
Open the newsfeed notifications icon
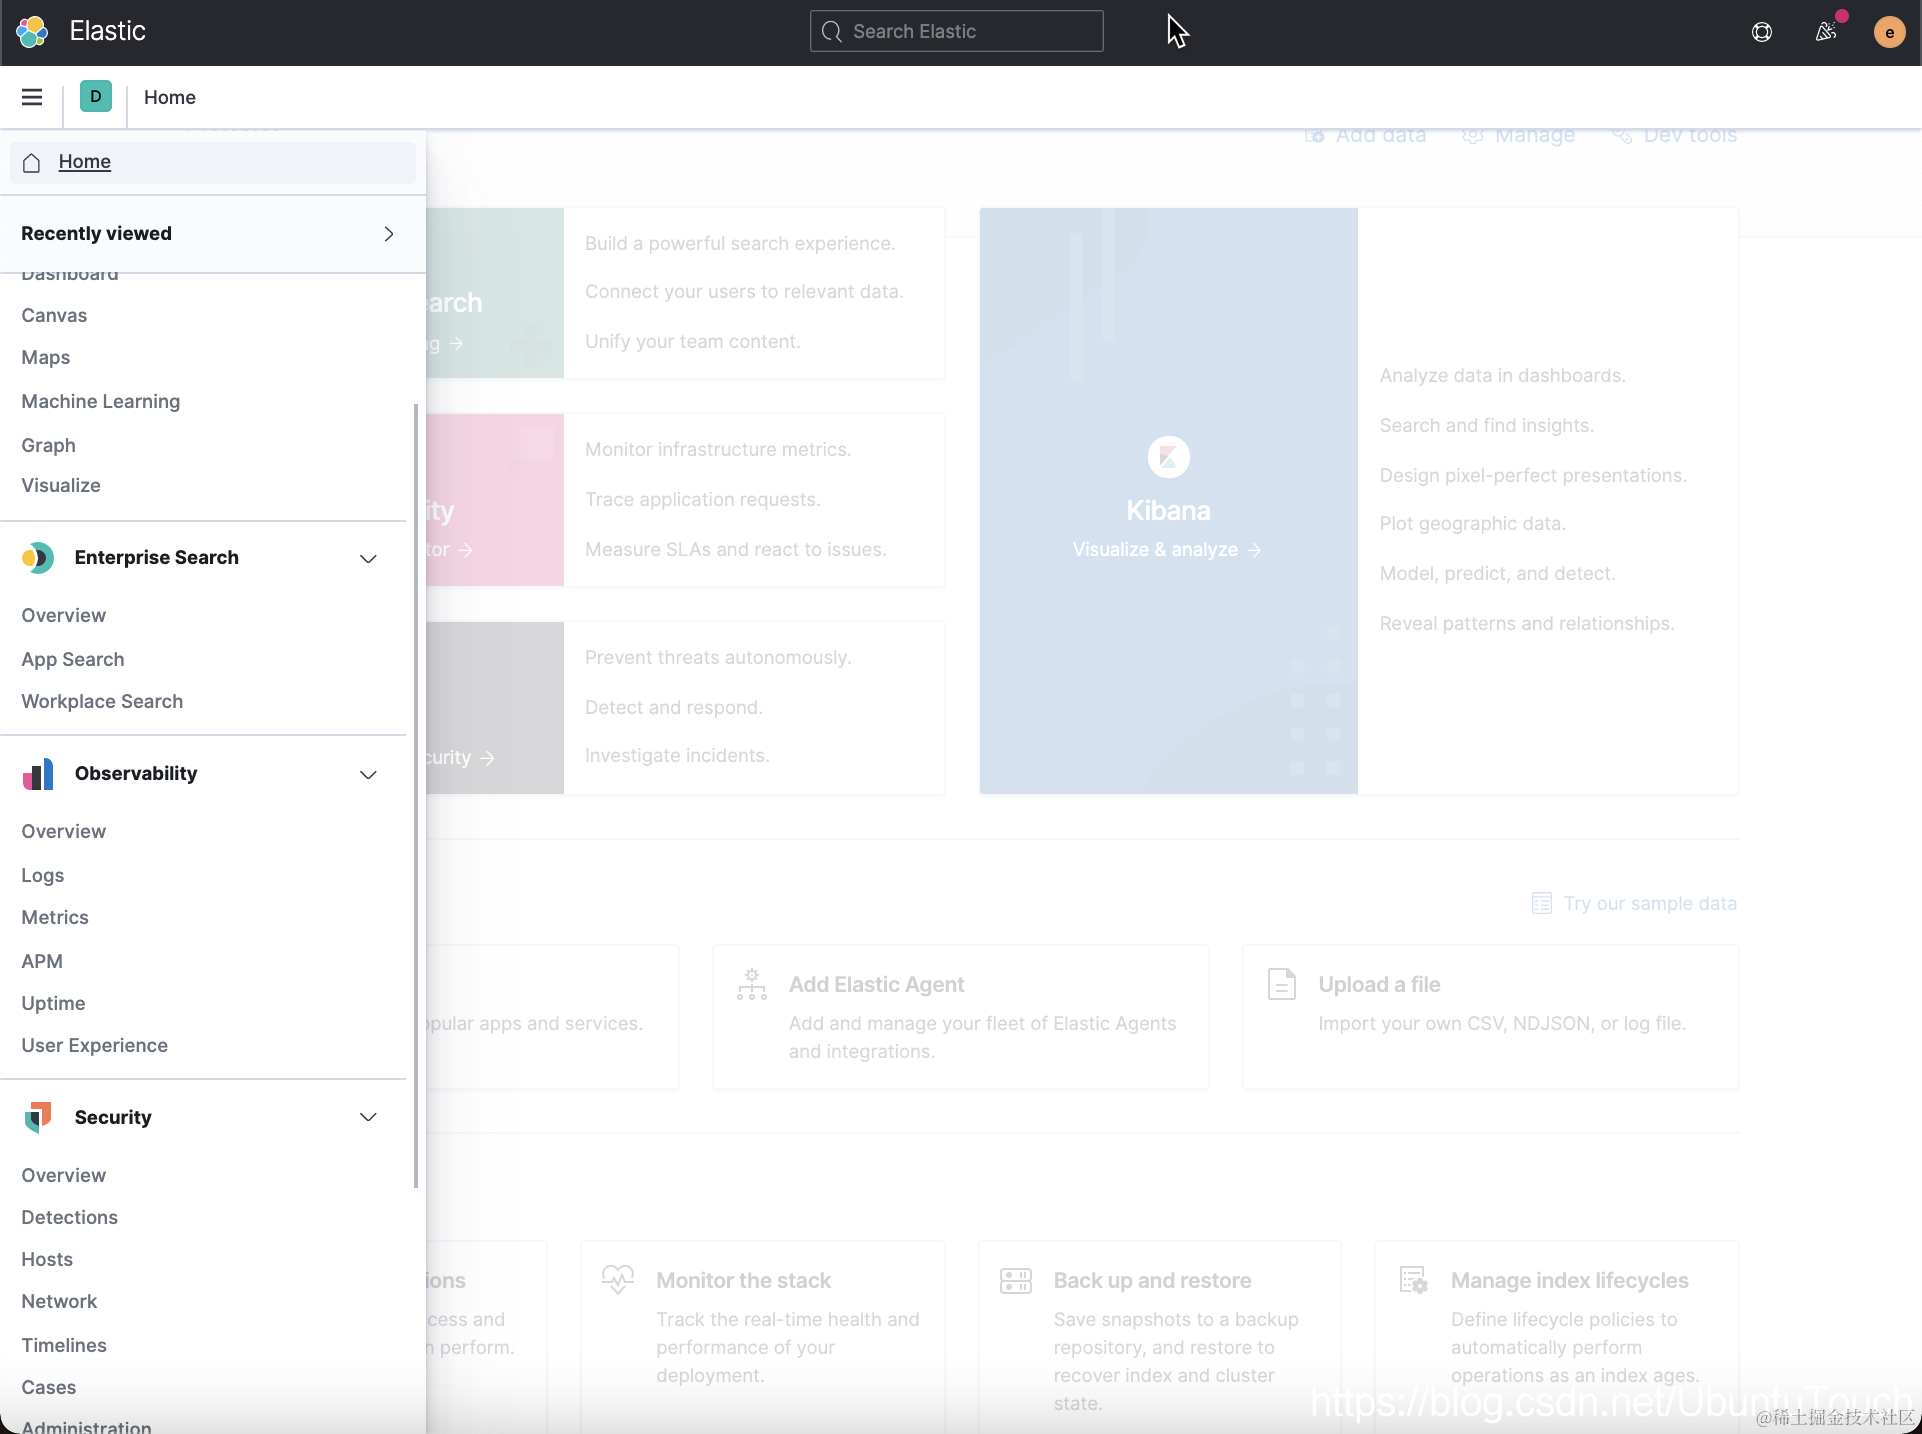tap(1826, 32)
